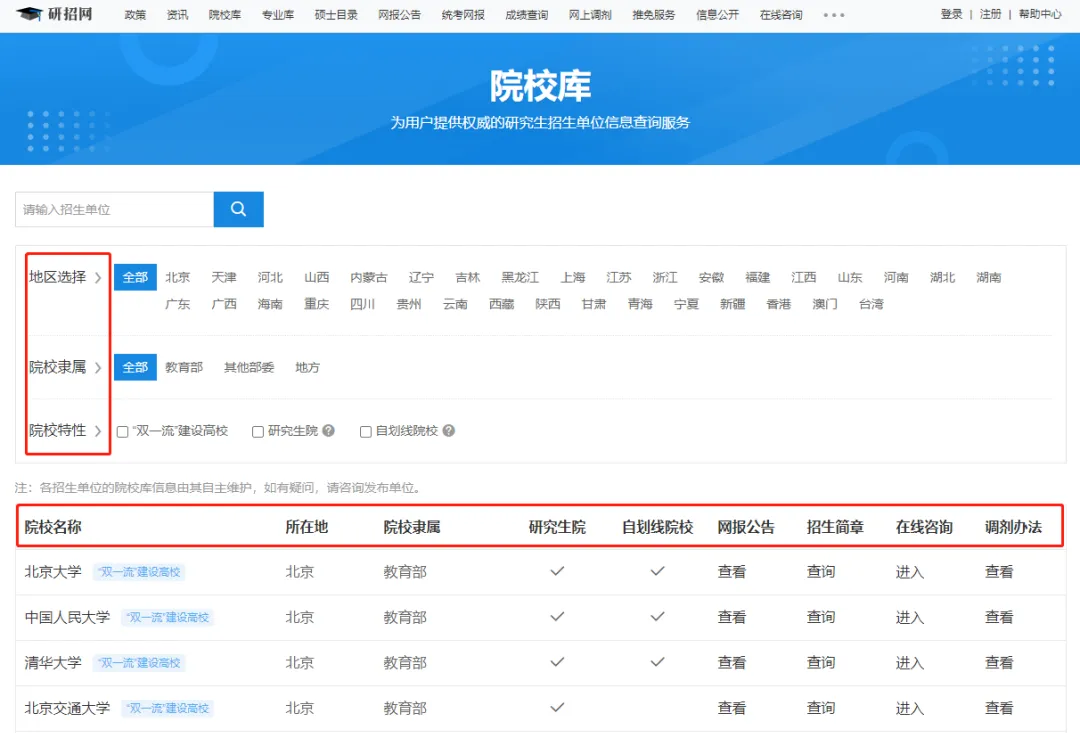This screenshot has height=733, width=1080.
Task: Focus the 请输入招生单位 search field
Action: [114, 209]
